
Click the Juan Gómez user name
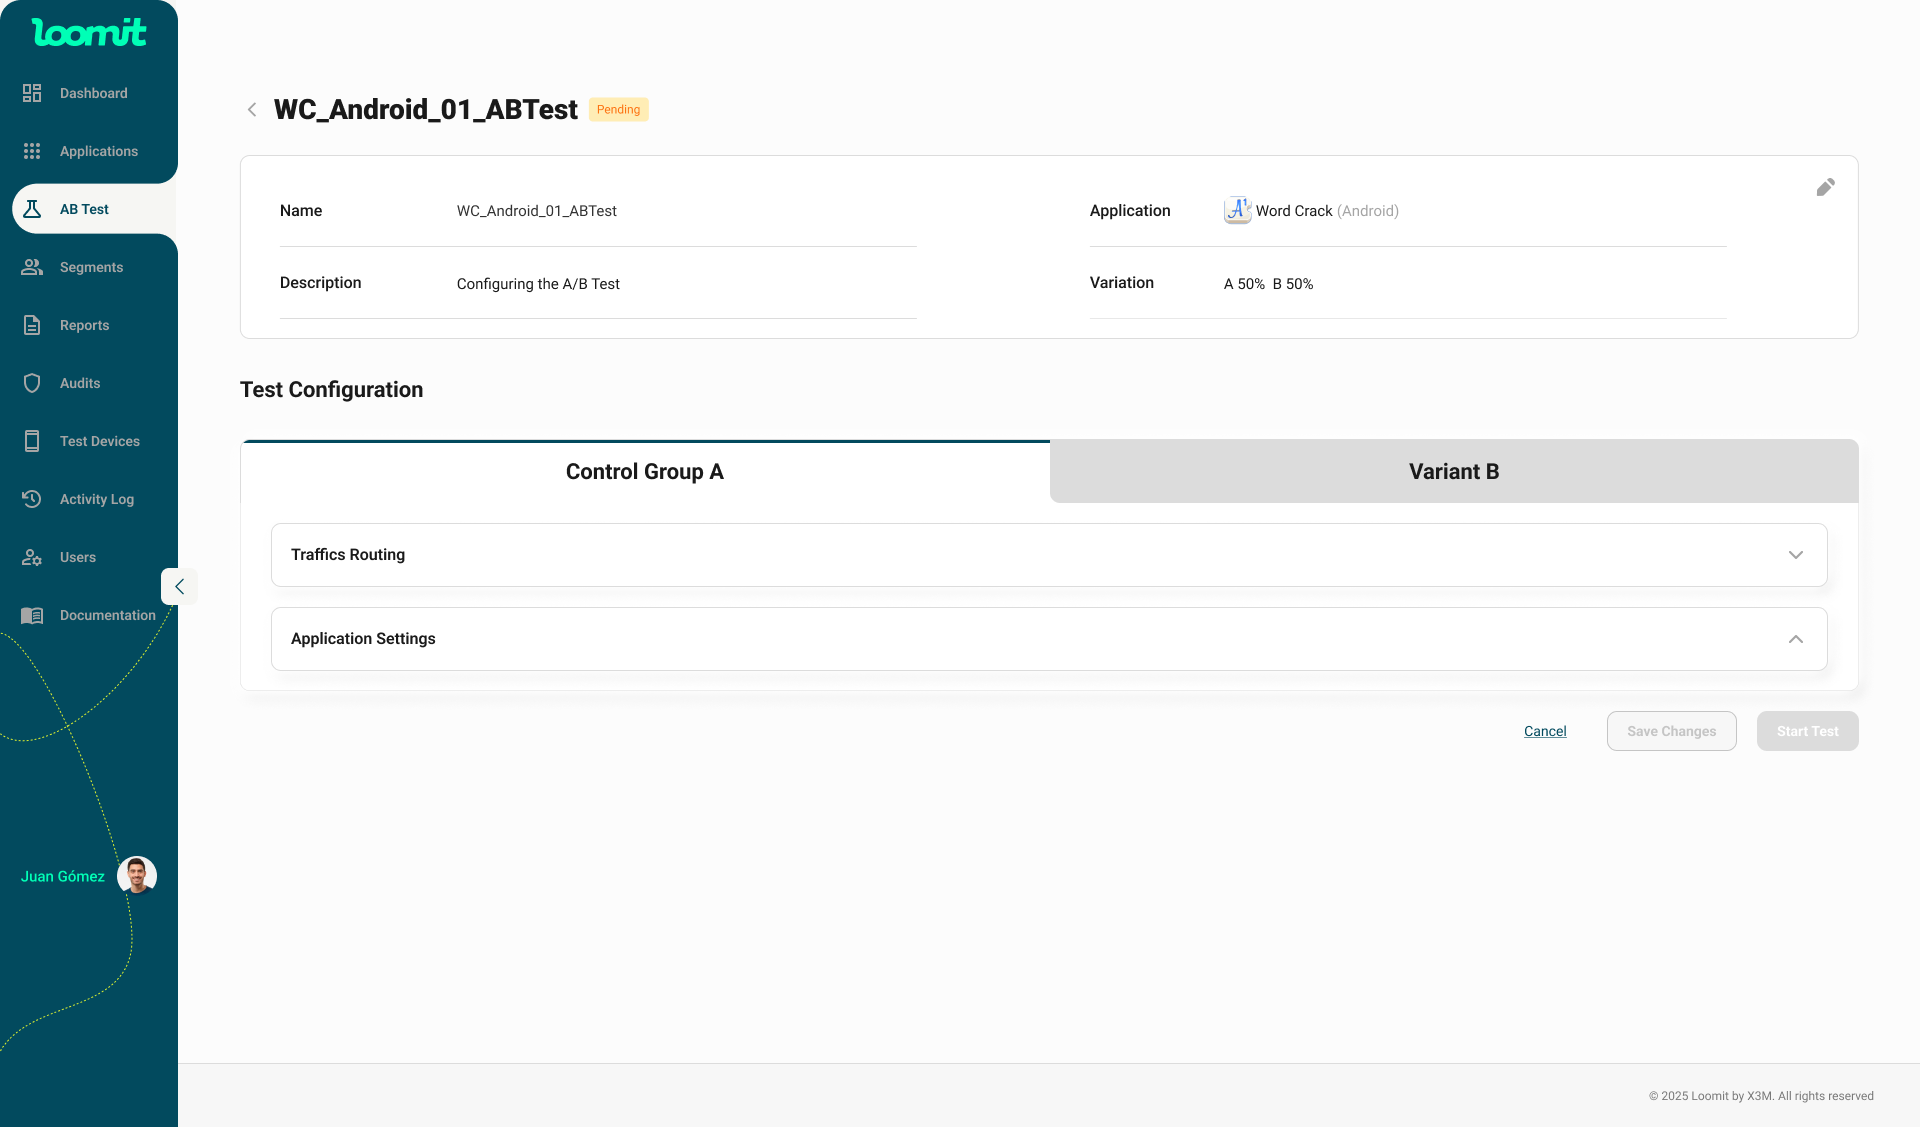click(x=63, y=876)
